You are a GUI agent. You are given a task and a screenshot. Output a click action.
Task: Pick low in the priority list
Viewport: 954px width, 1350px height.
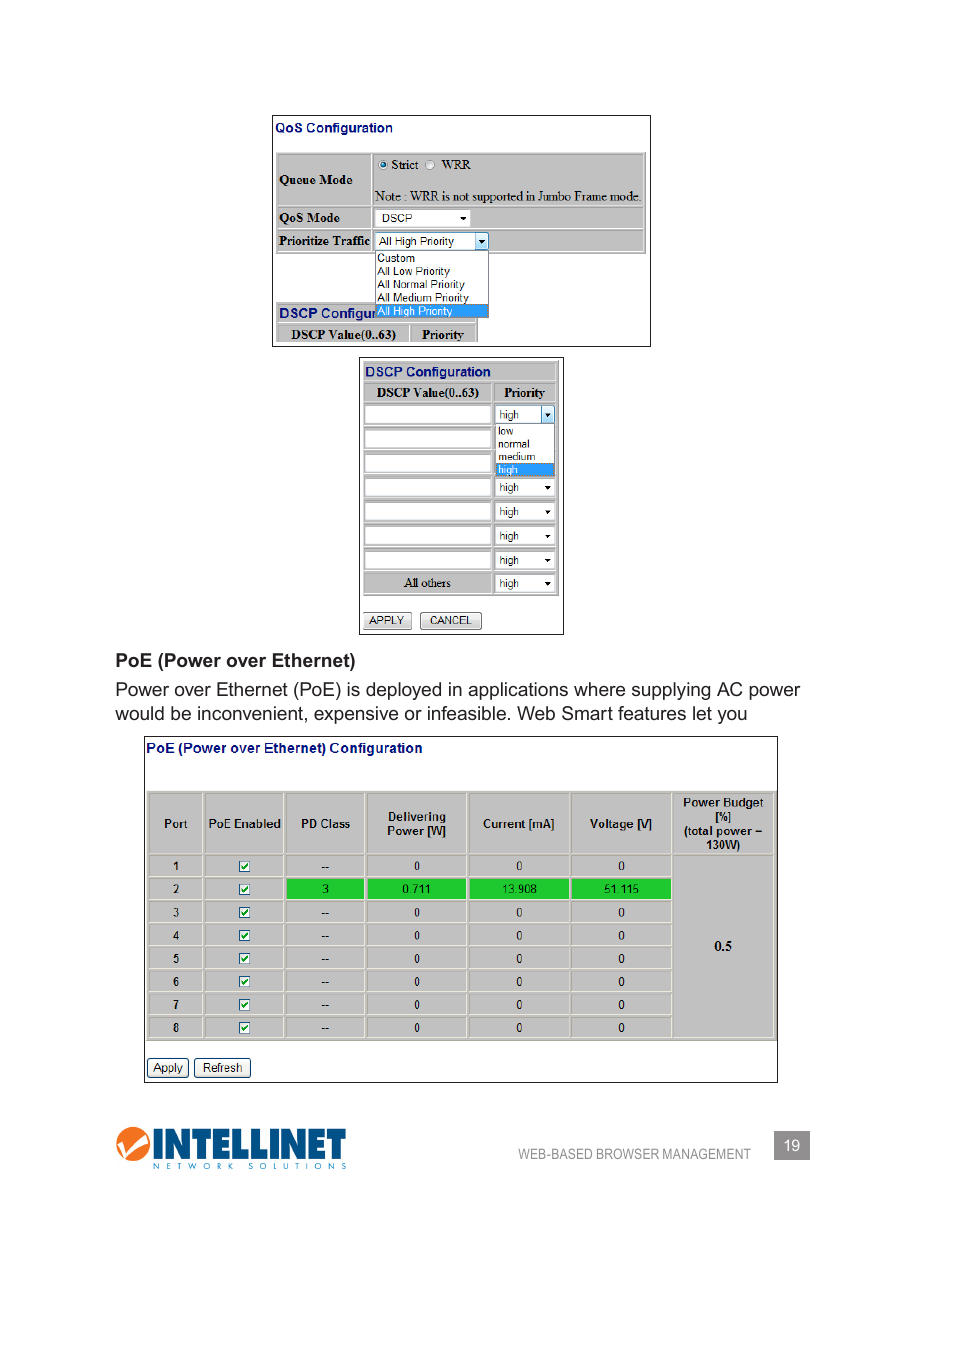coord(506,431)
